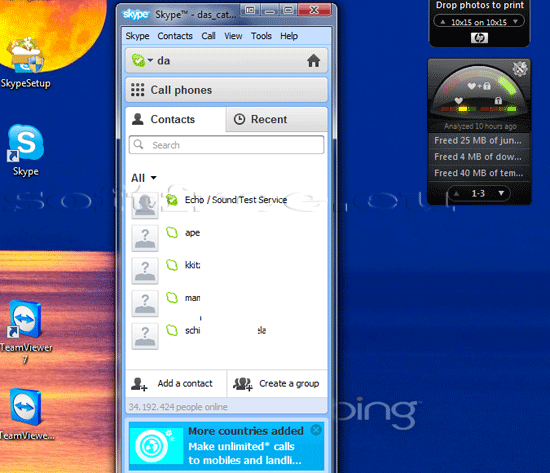This screenshot has width=550, height=473.
Task: Open the SkypeSetup desktop icon
Action: (x=26, y=63)
